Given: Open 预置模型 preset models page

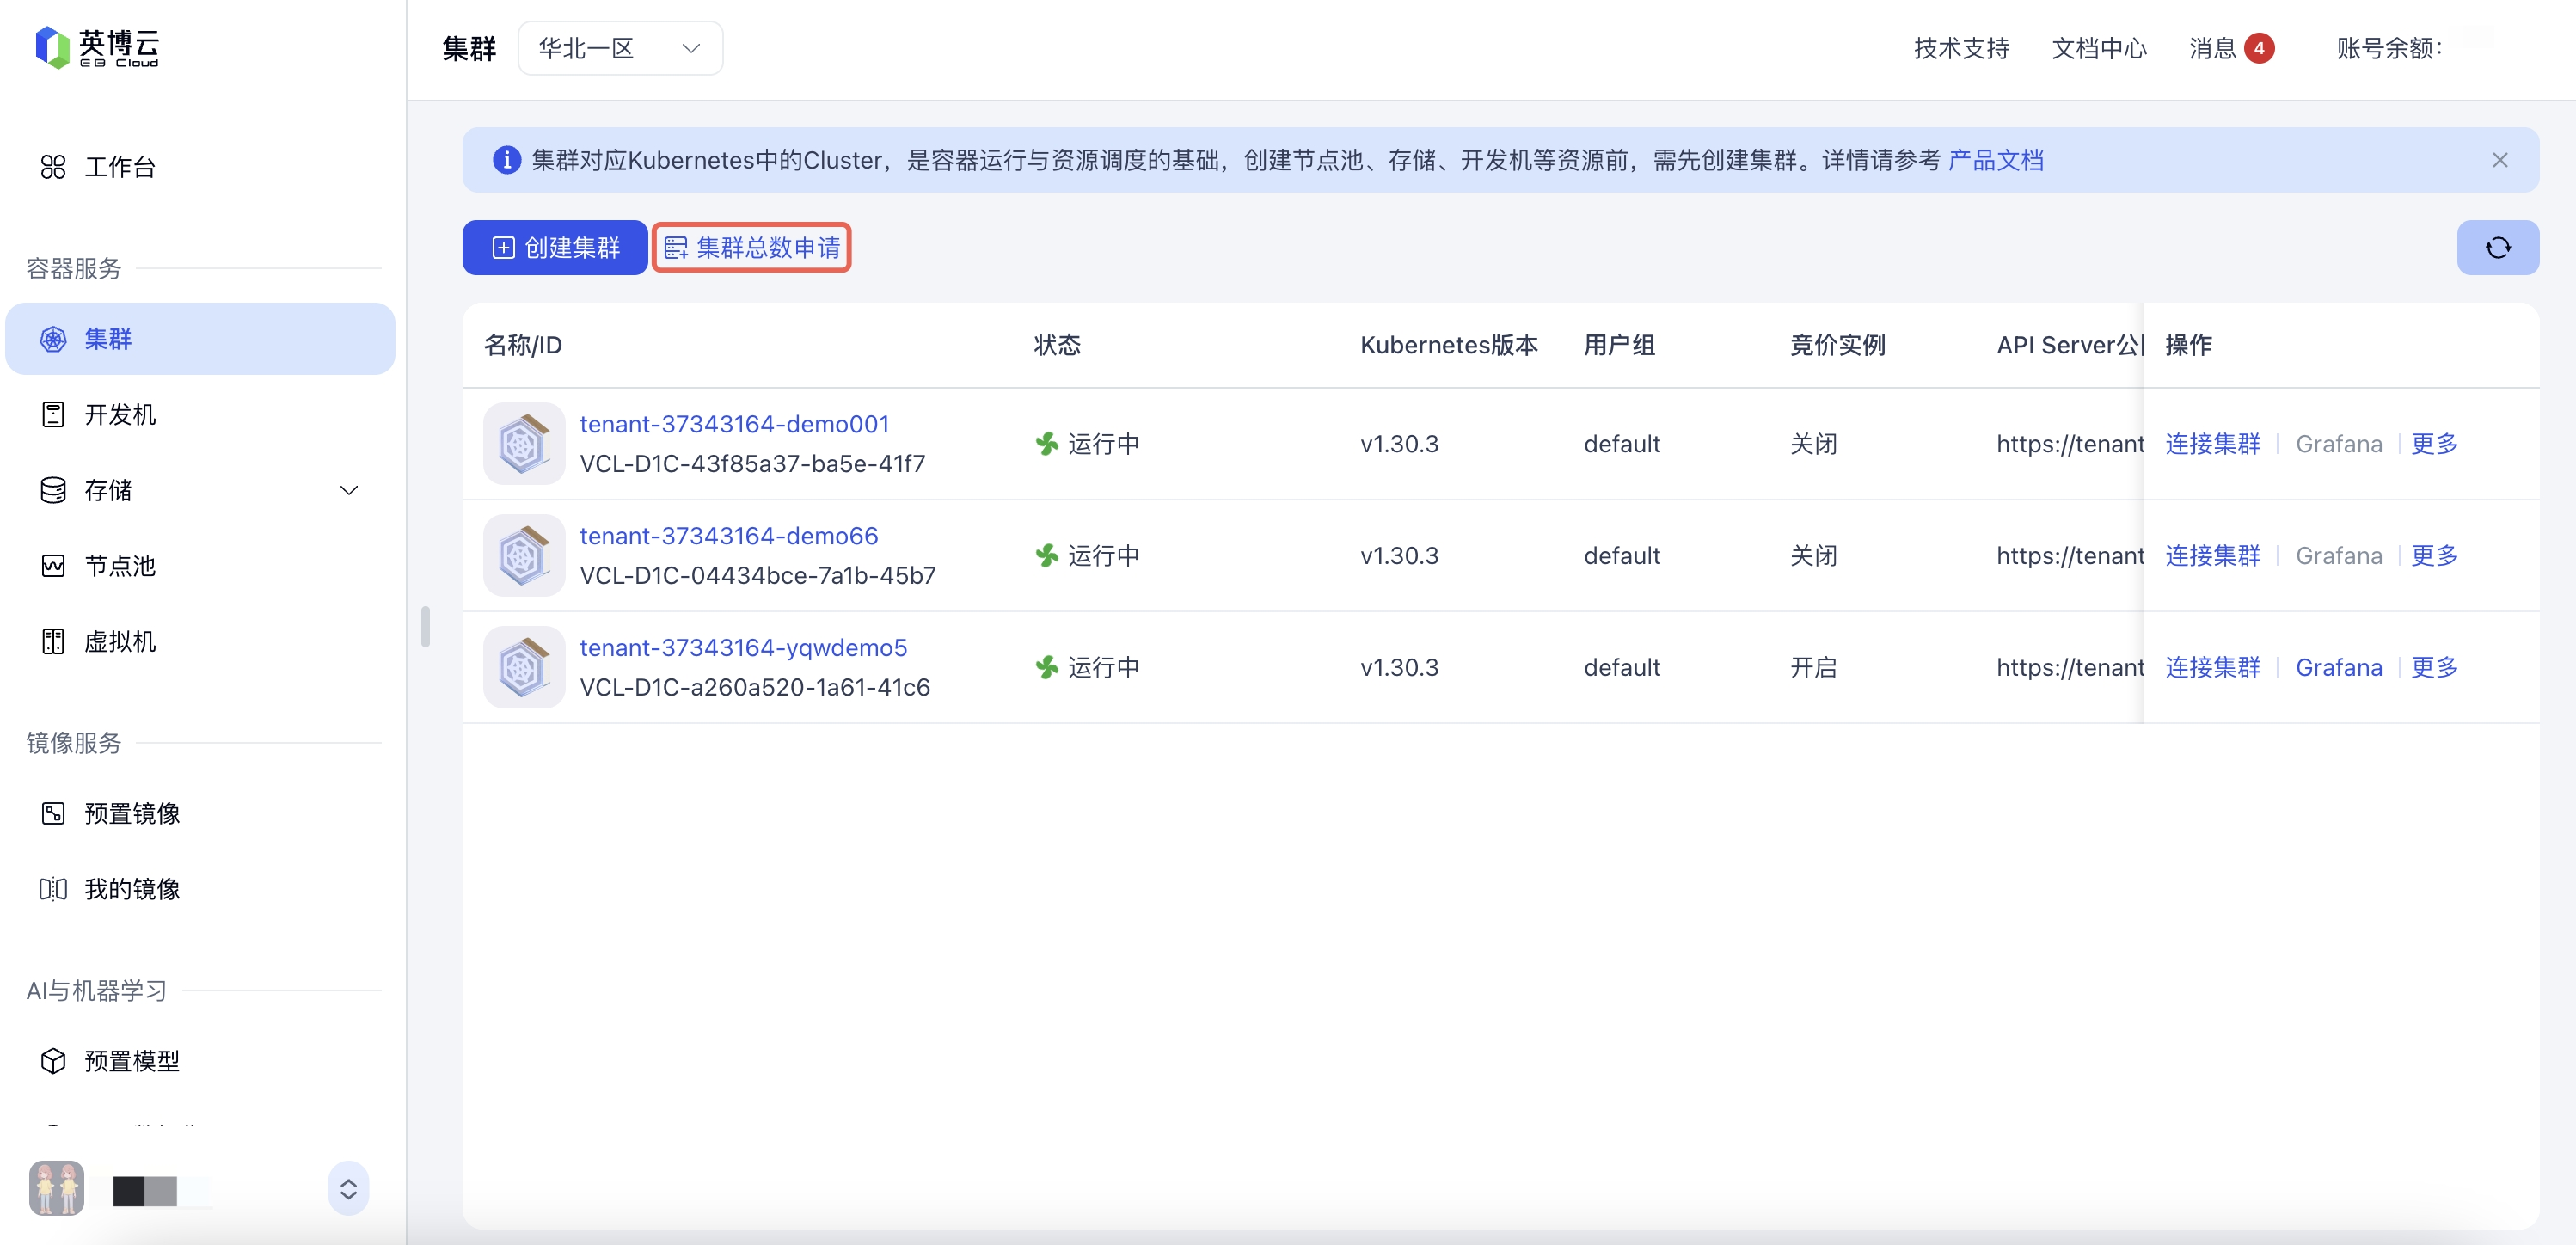Looking at the screenshot, I should coord(131,1061).
